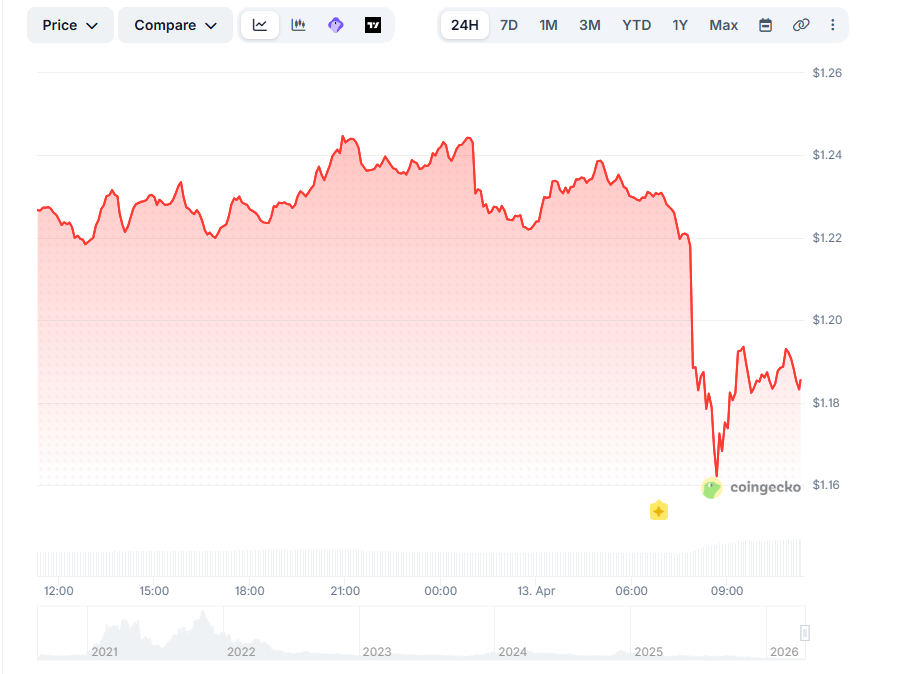The width and height of the screenshot is (899, 674).
Task: Click the chain link share icon
Action: click(x=800, y=25)
